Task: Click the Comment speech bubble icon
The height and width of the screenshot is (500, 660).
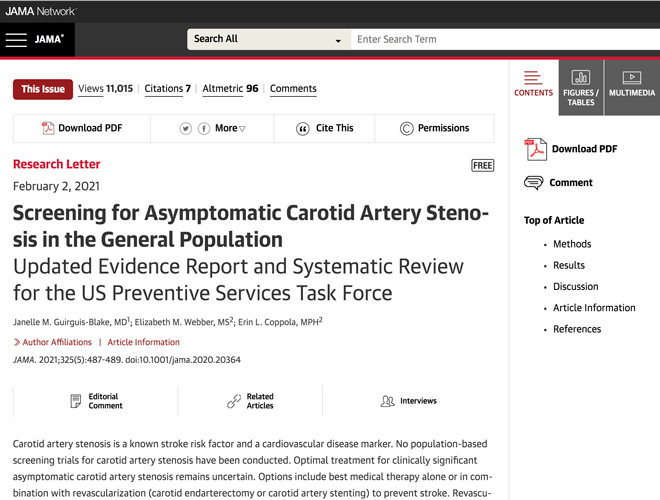Action: [x=533, y=183]
